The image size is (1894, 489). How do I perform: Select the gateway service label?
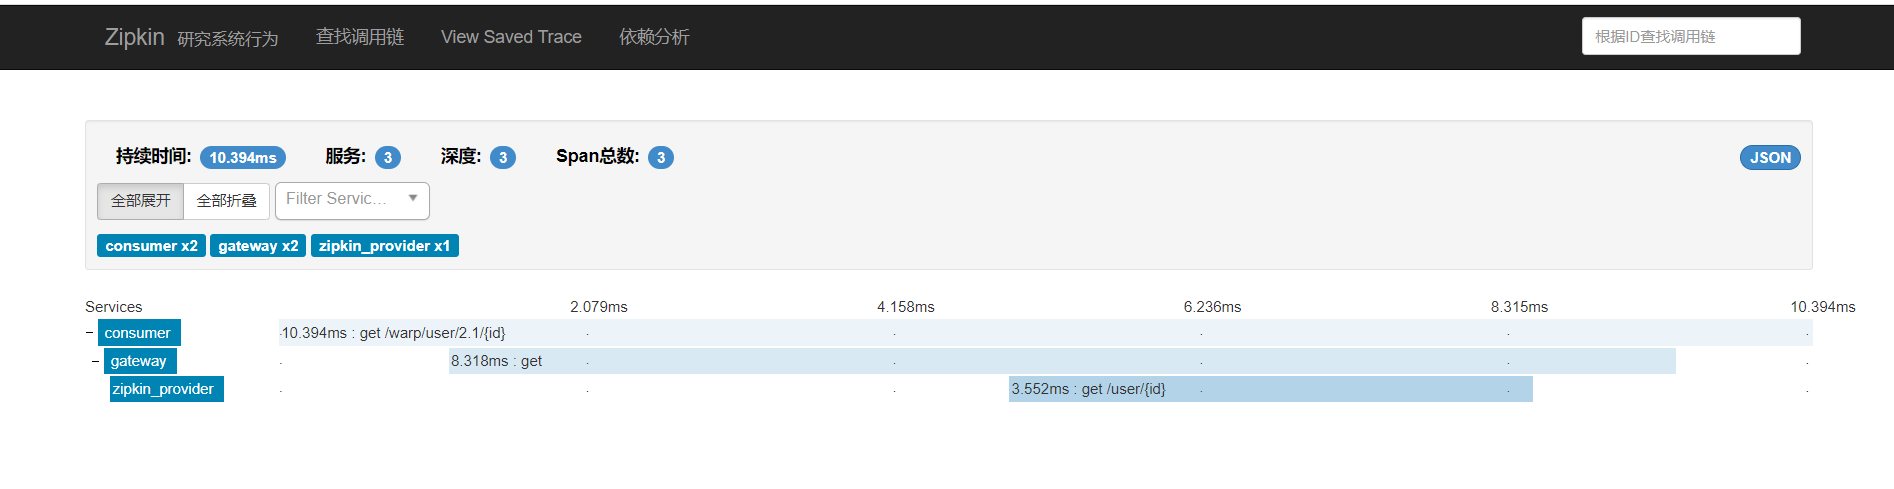(139, 361)
